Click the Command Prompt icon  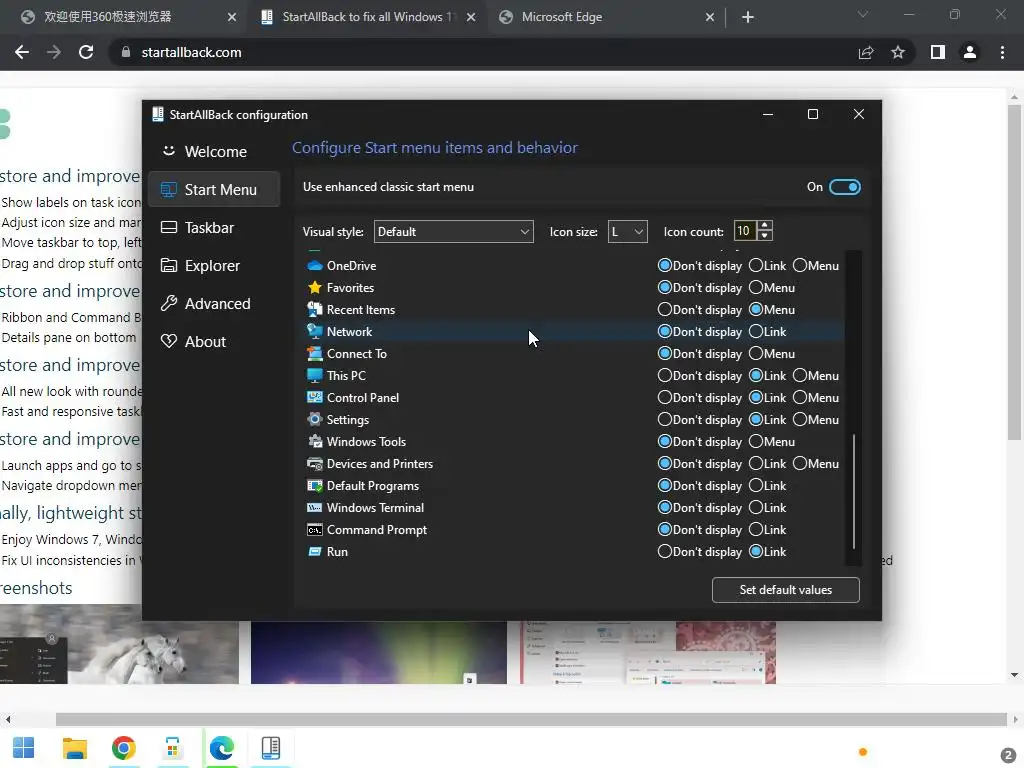(315, 530)
